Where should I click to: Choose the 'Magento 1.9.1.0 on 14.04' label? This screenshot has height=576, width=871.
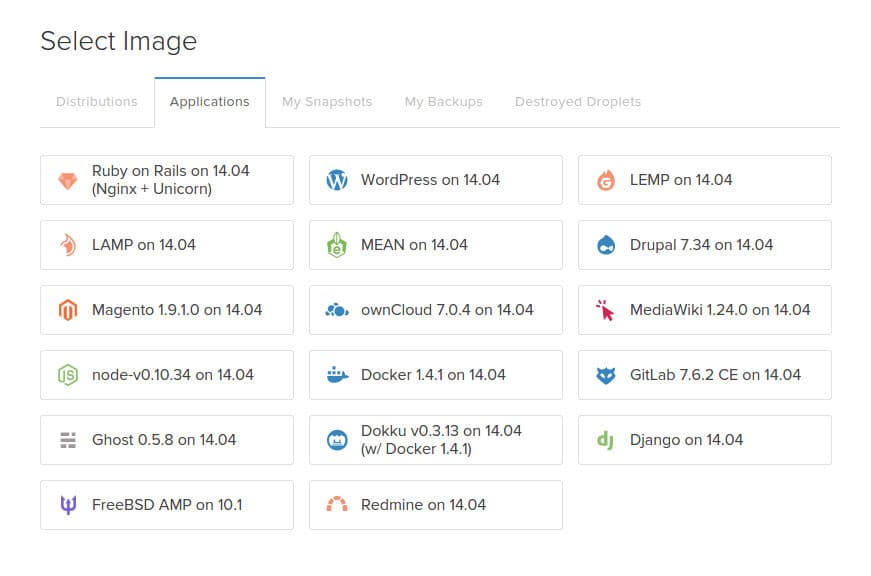coord(177,310)
